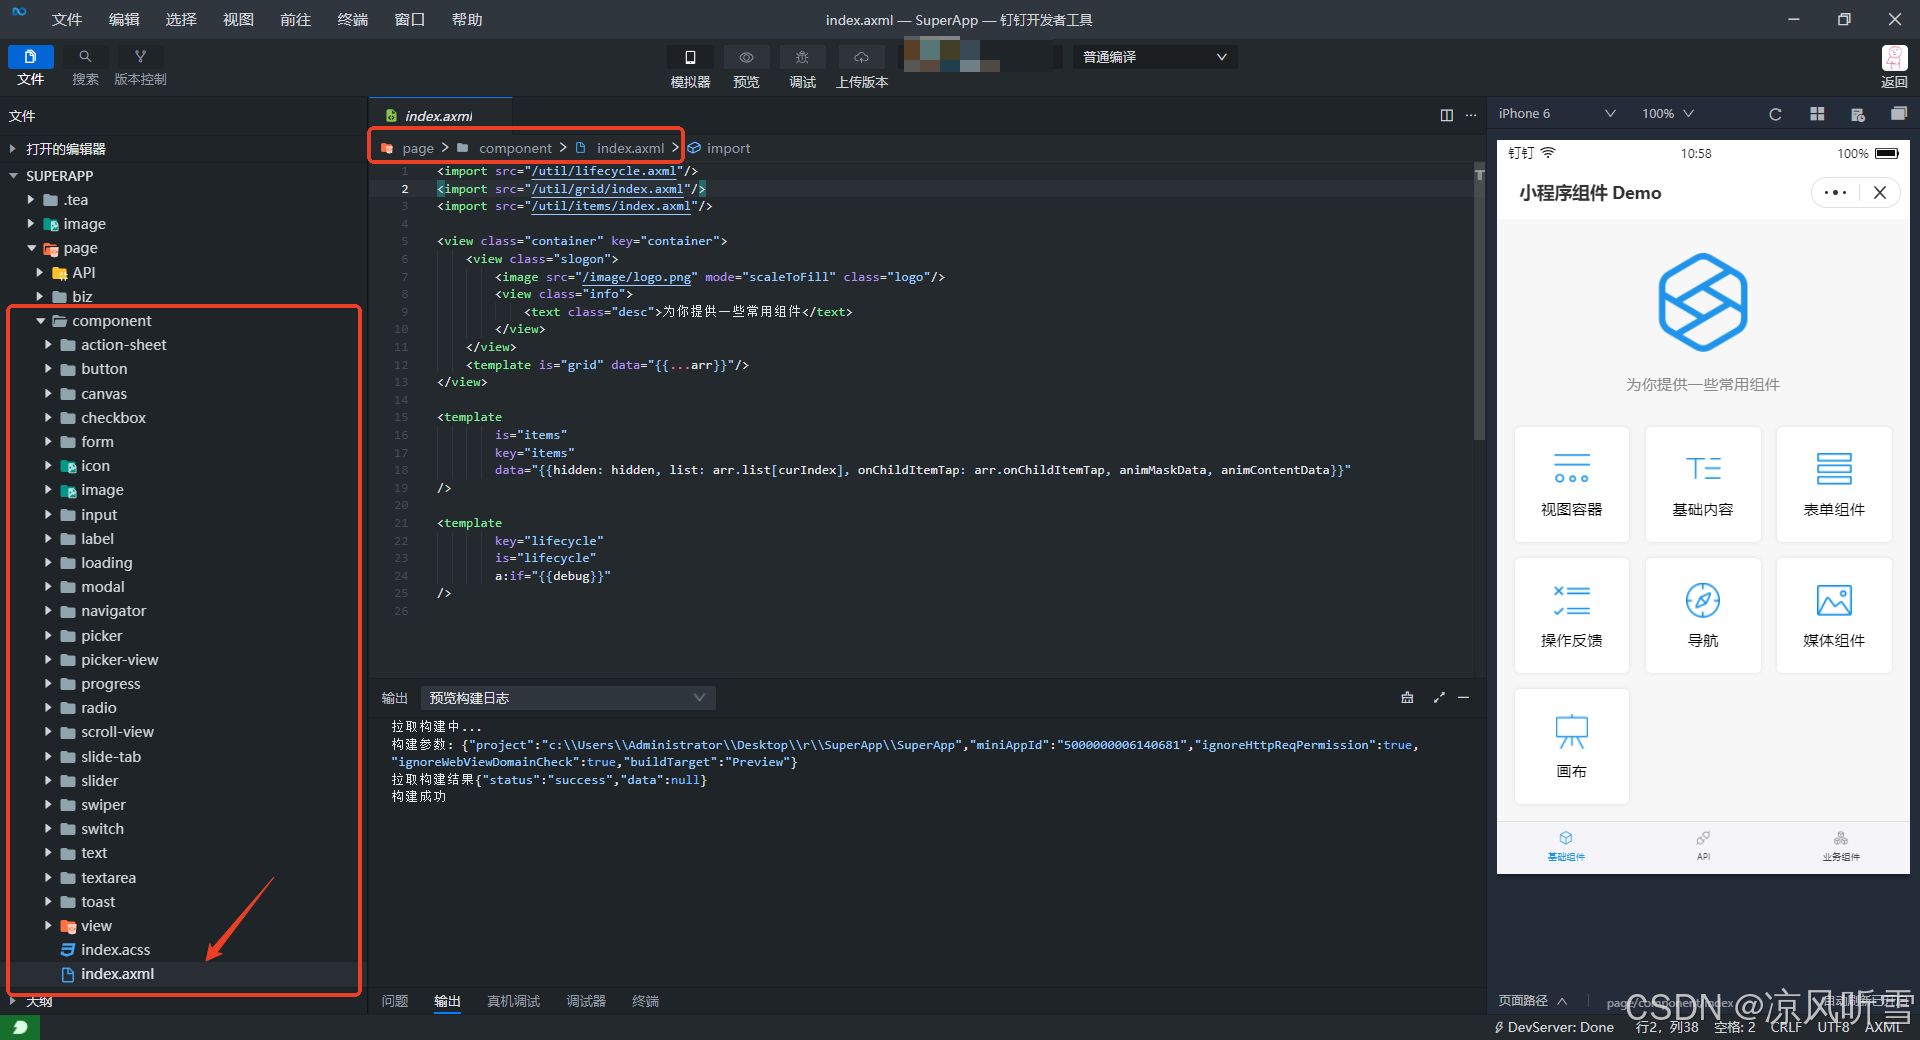Click the CRLF line ending status
Viewport: 1920px width, 1040px height.
click(x=1785, y=1027)
